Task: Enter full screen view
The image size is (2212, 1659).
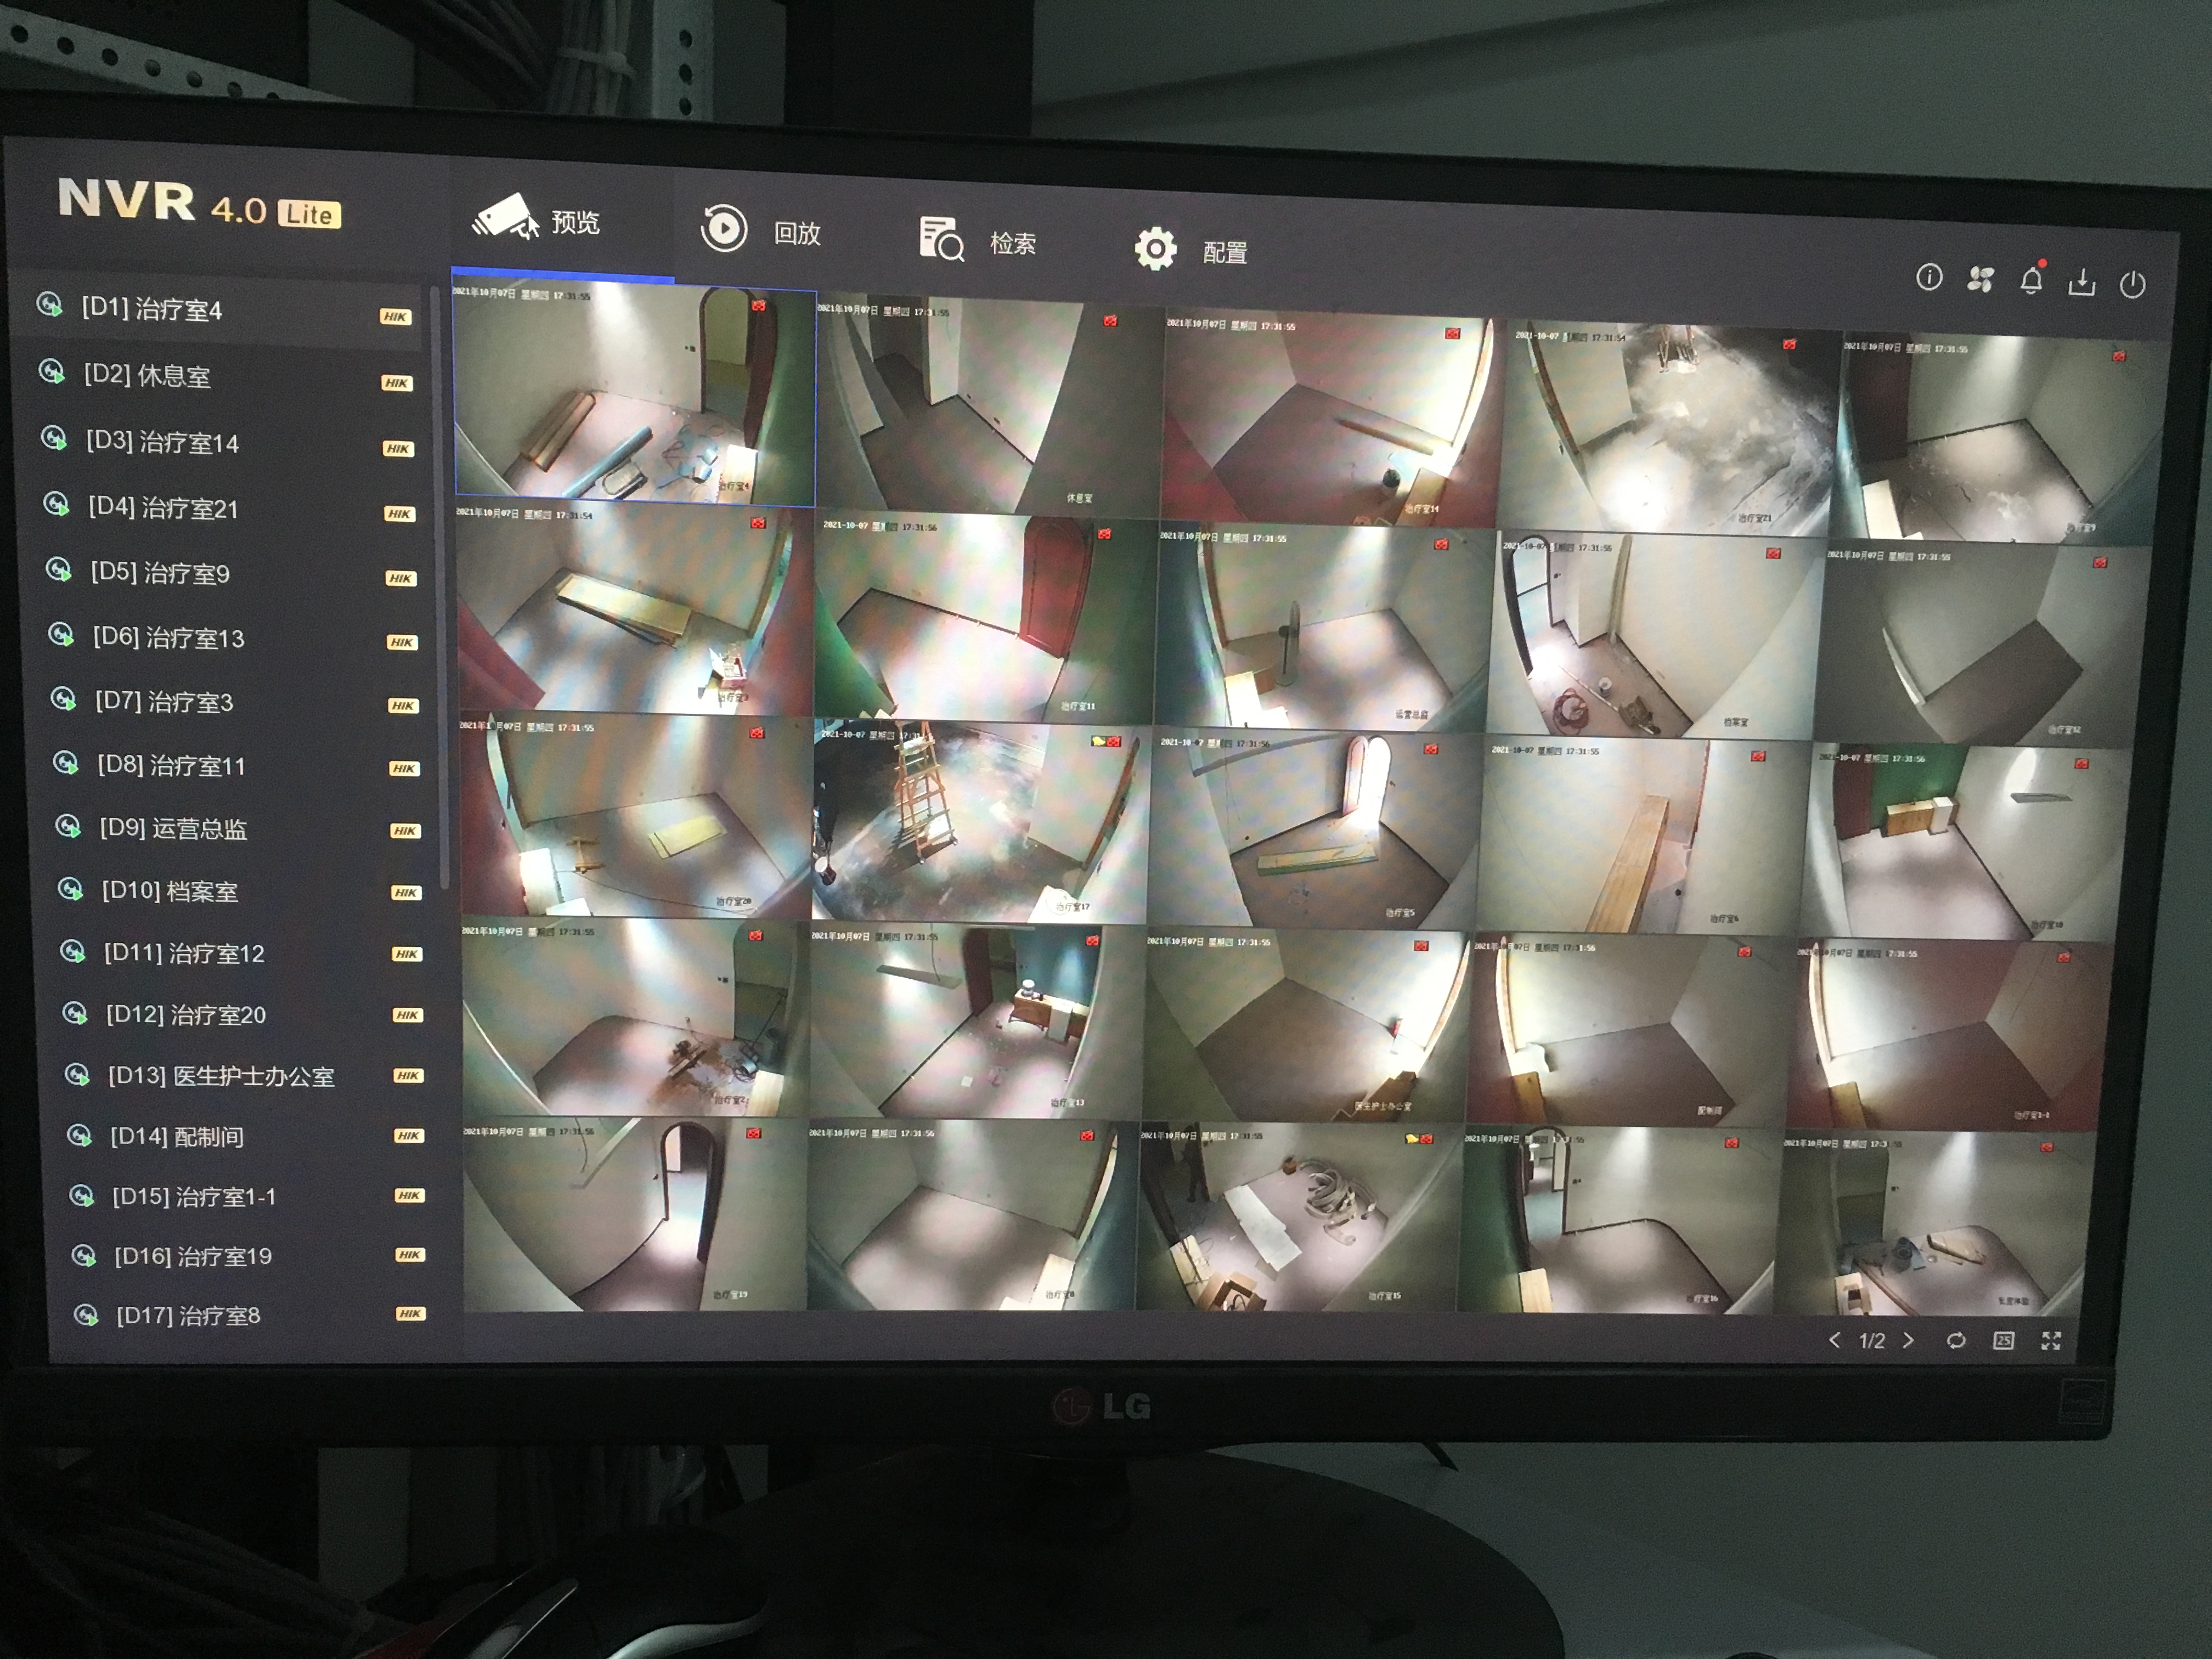Action: (2051, 1341)
